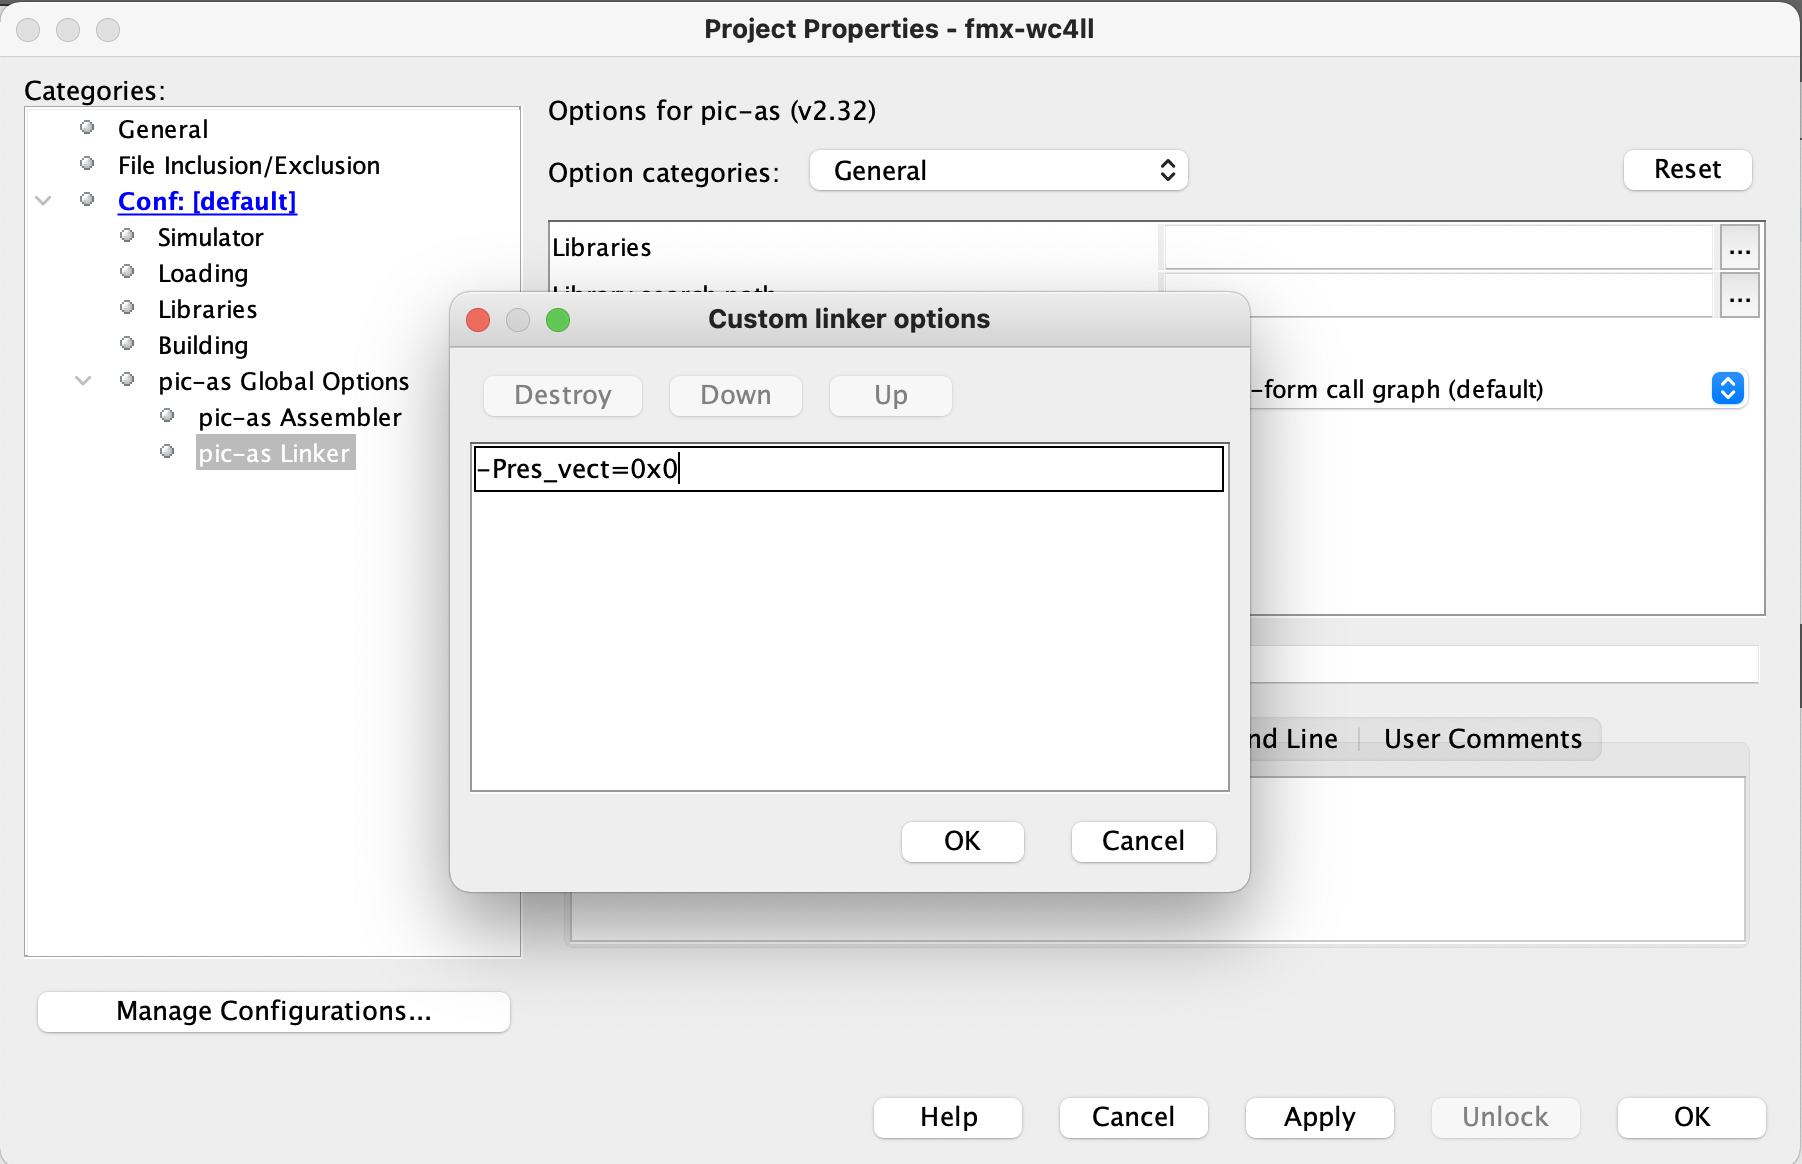Cancel the Custom linker options dialog
This screenshot has width=1802, height=1164.
[1143, 841]
